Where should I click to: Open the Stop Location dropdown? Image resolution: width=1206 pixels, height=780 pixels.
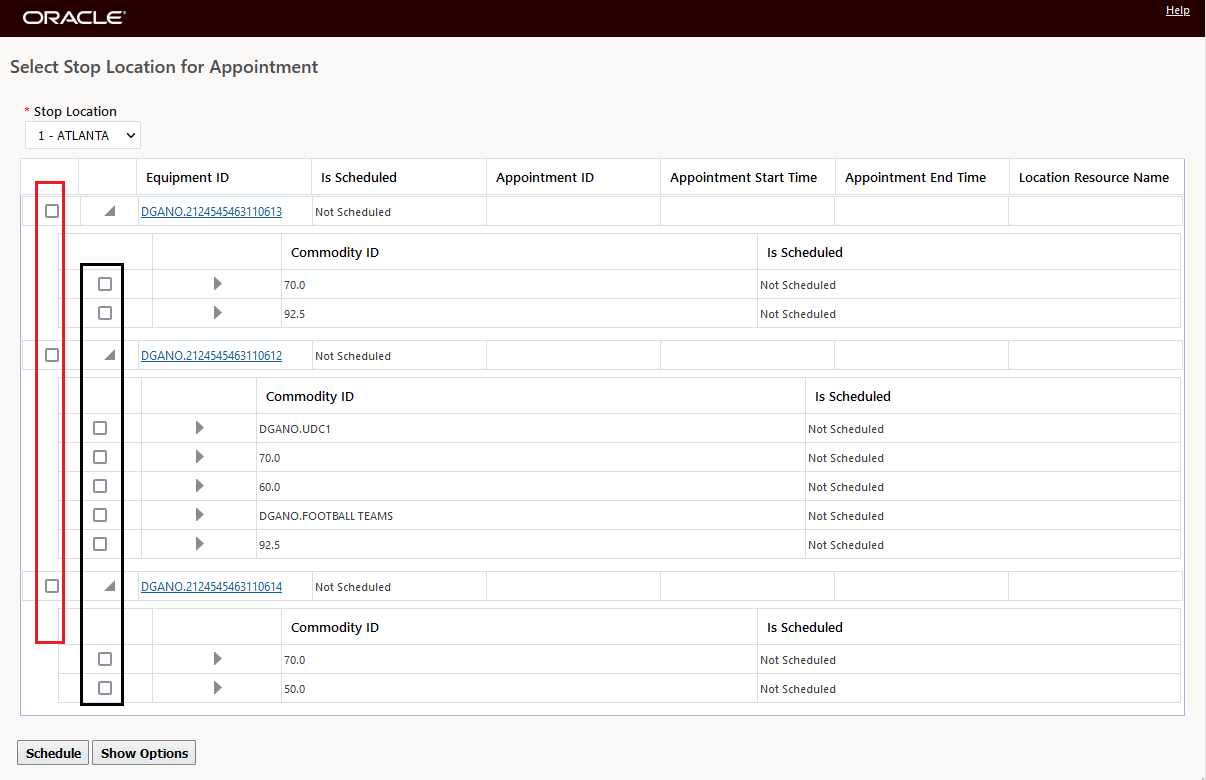tap(83, 135)
